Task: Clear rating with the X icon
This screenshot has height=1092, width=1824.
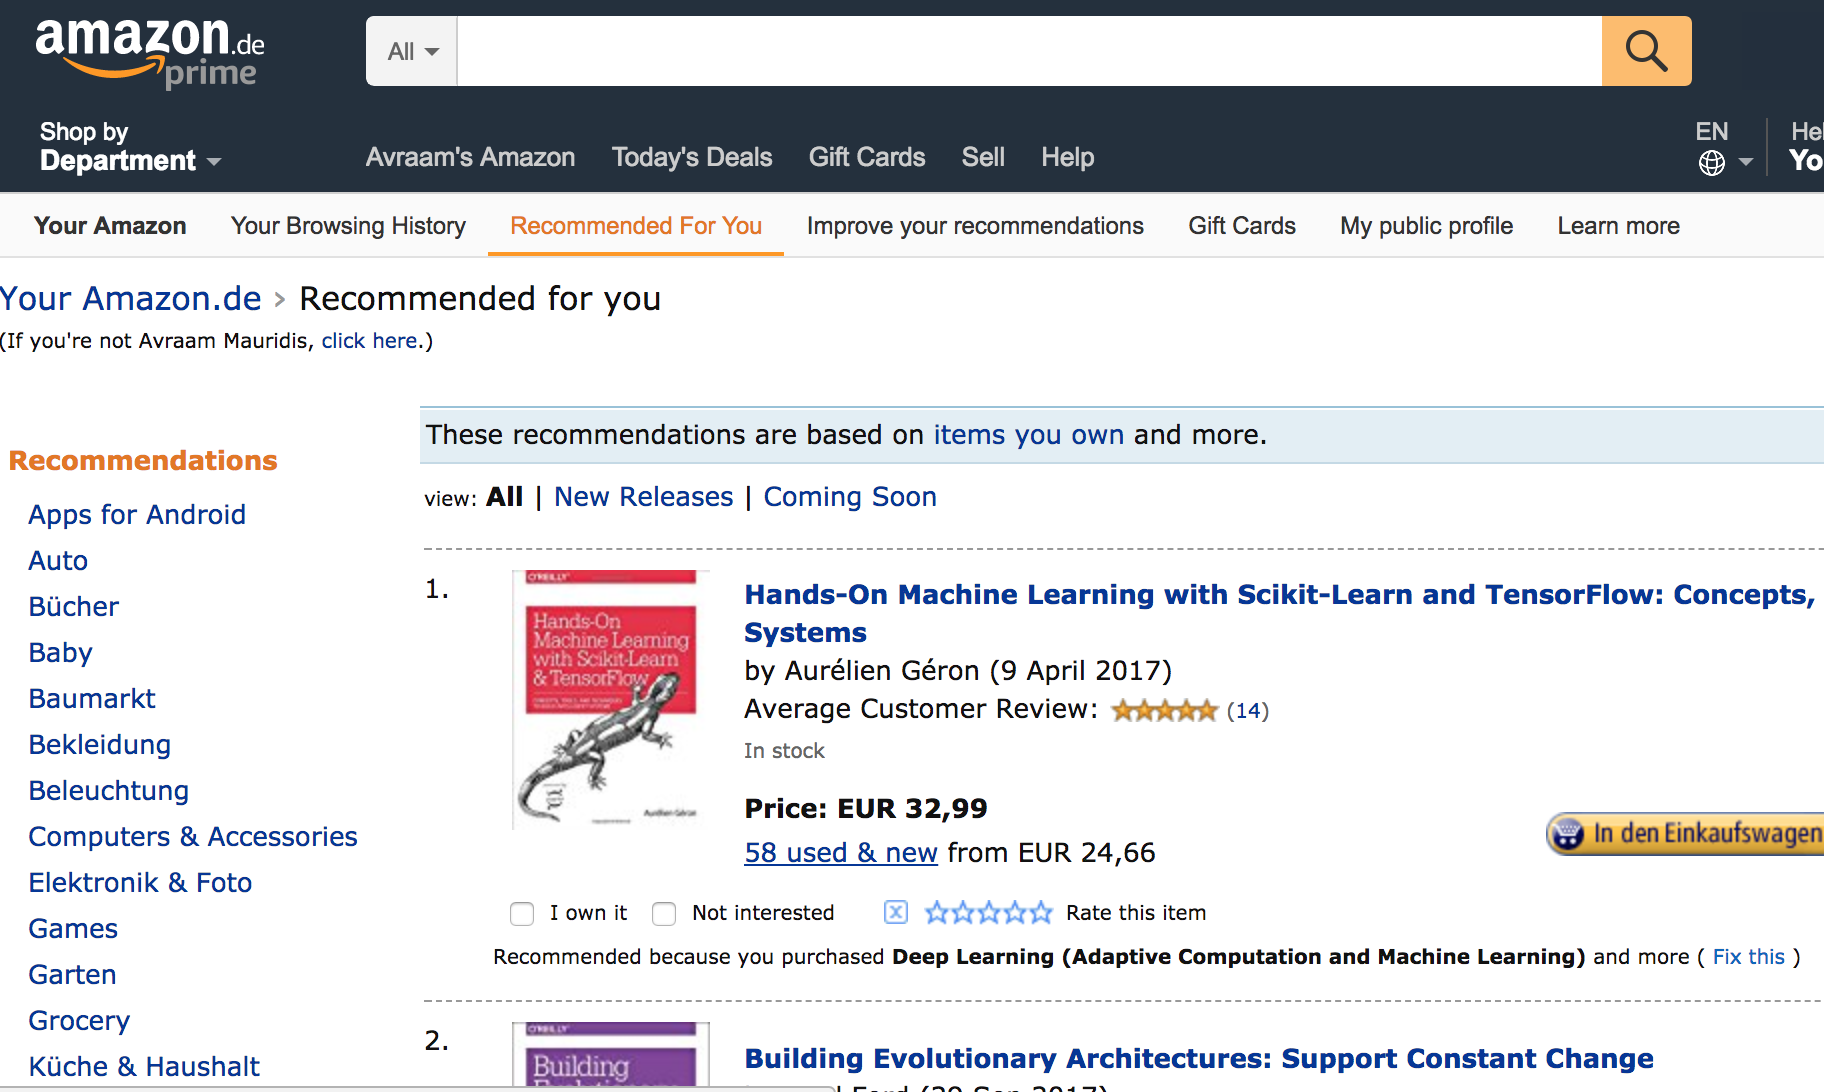Action: coord(896,912)
